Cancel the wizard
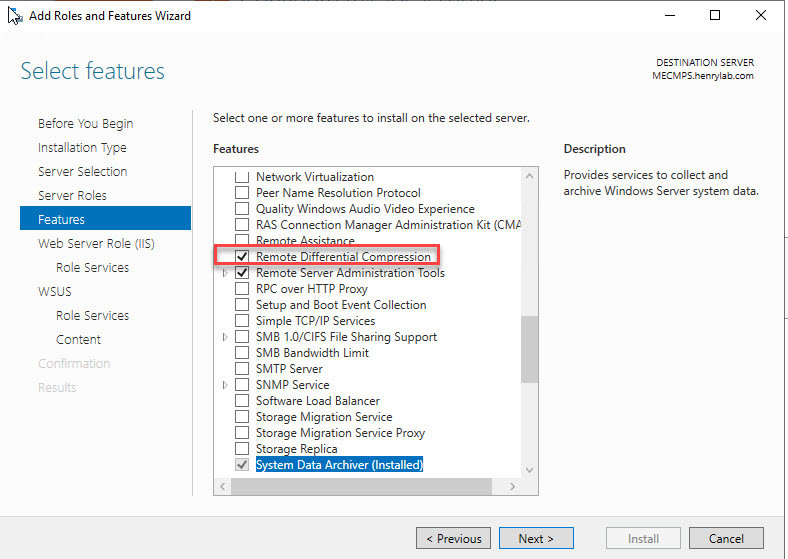788x559 pixels. coord(726,538)
